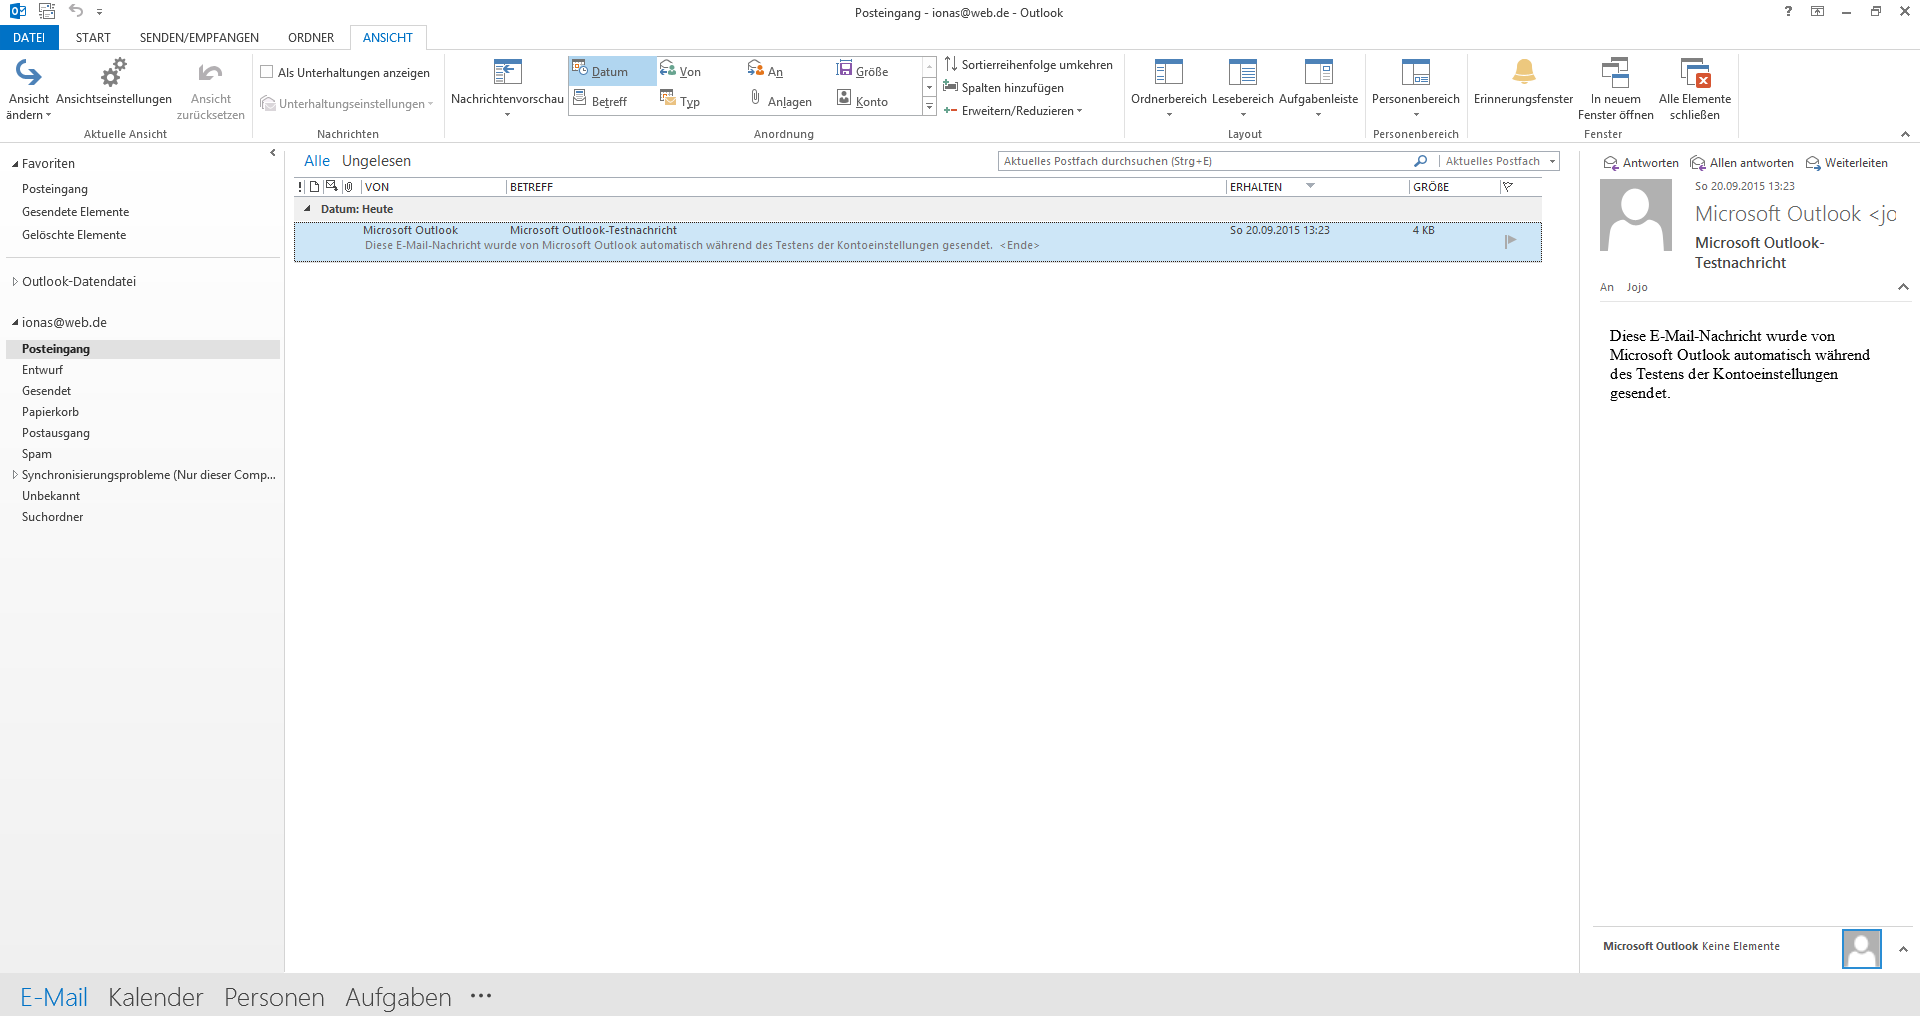
Task: Click search field Aktuelles Postfach durchsuchen
Action: coord(1205,161)
